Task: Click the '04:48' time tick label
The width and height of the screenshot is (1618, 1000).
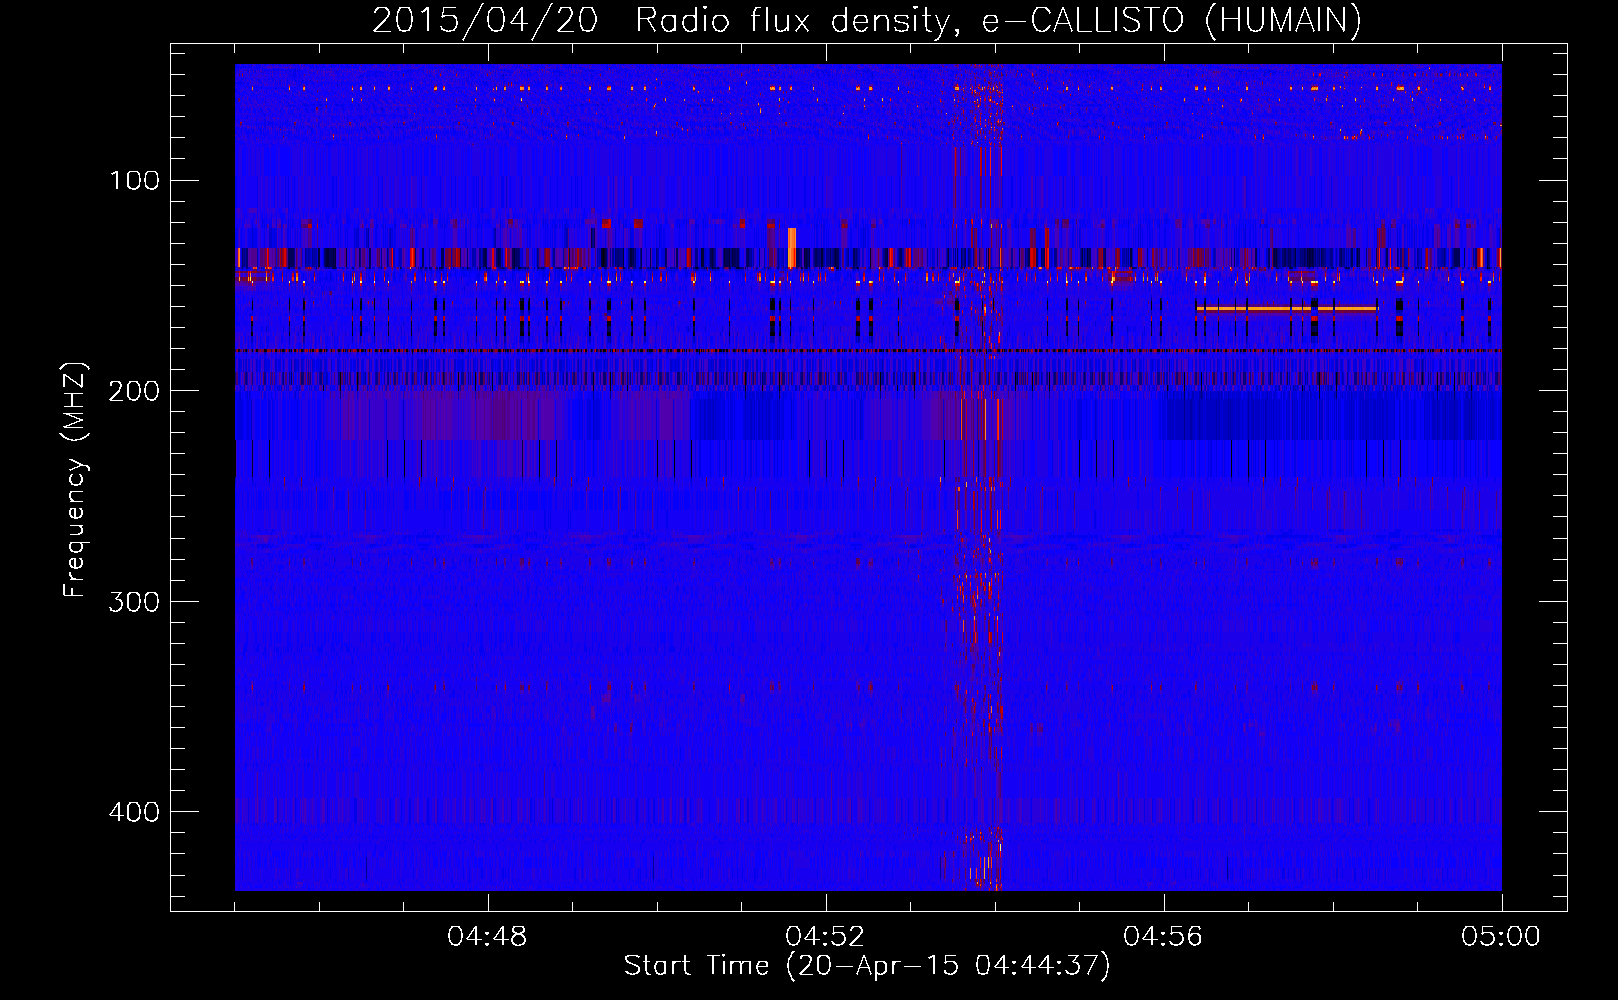Action: [x=487, y=937]
